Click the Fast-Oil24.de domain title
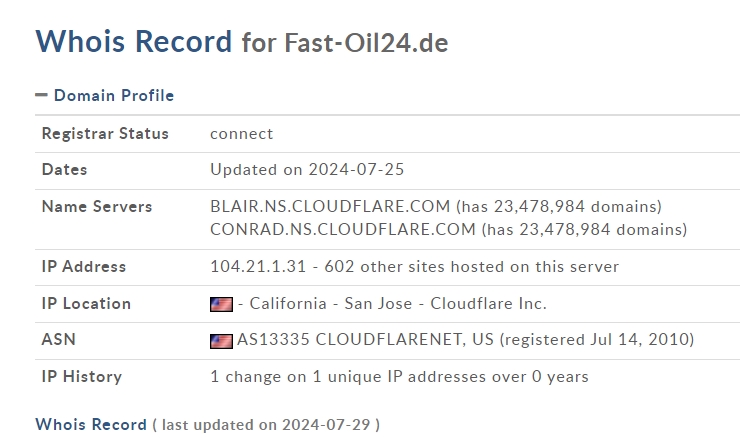Image resolution: width=740 pixels, height=440 pixels. pyautogui.click(x=366, y=43)
